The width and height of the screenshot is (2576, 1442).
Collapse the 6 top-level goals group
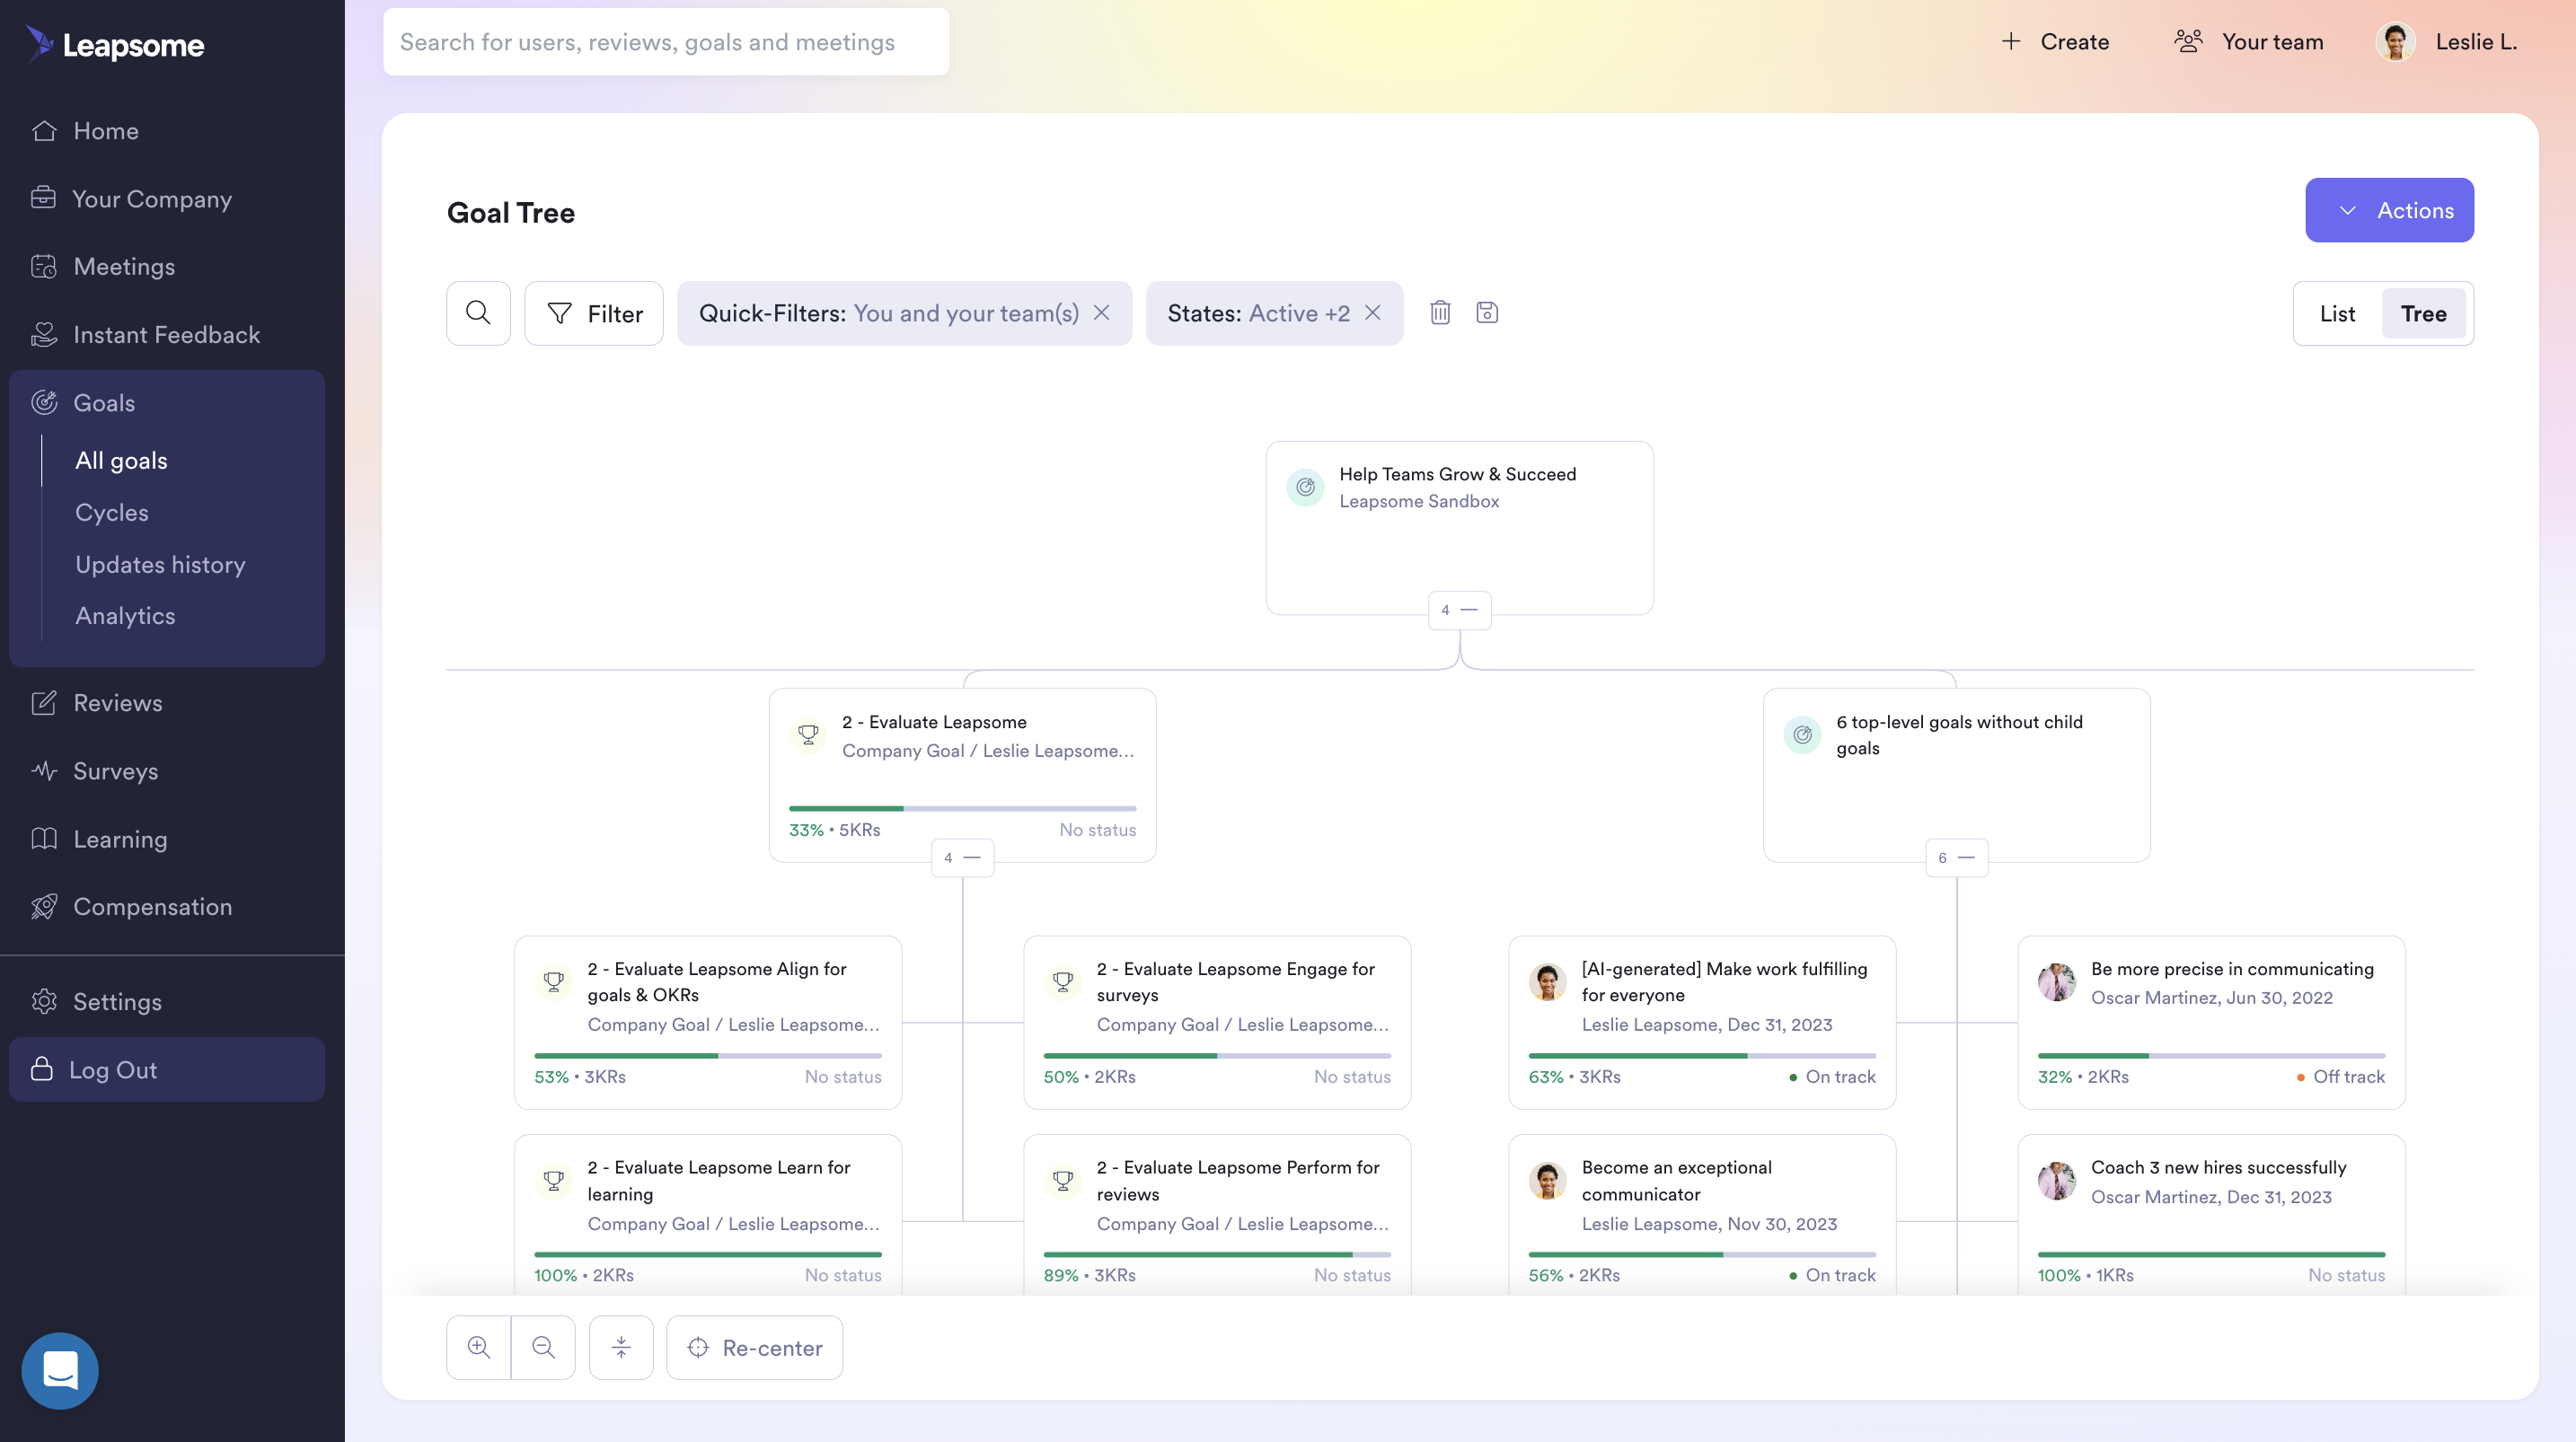tap(1956, 858)
